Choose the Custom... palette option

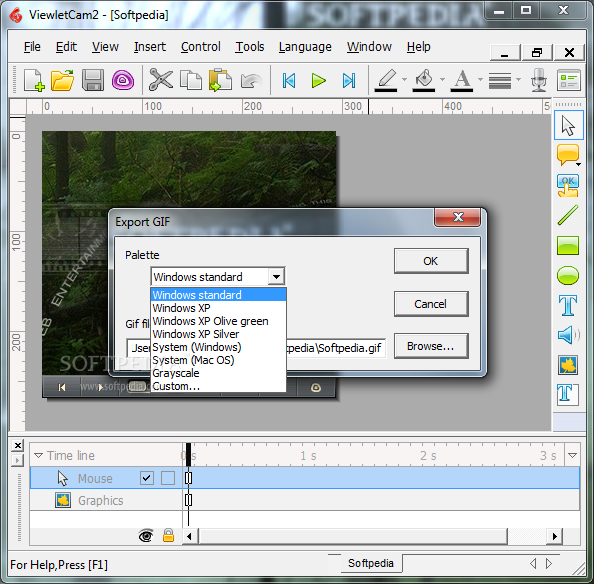(218, 386)
